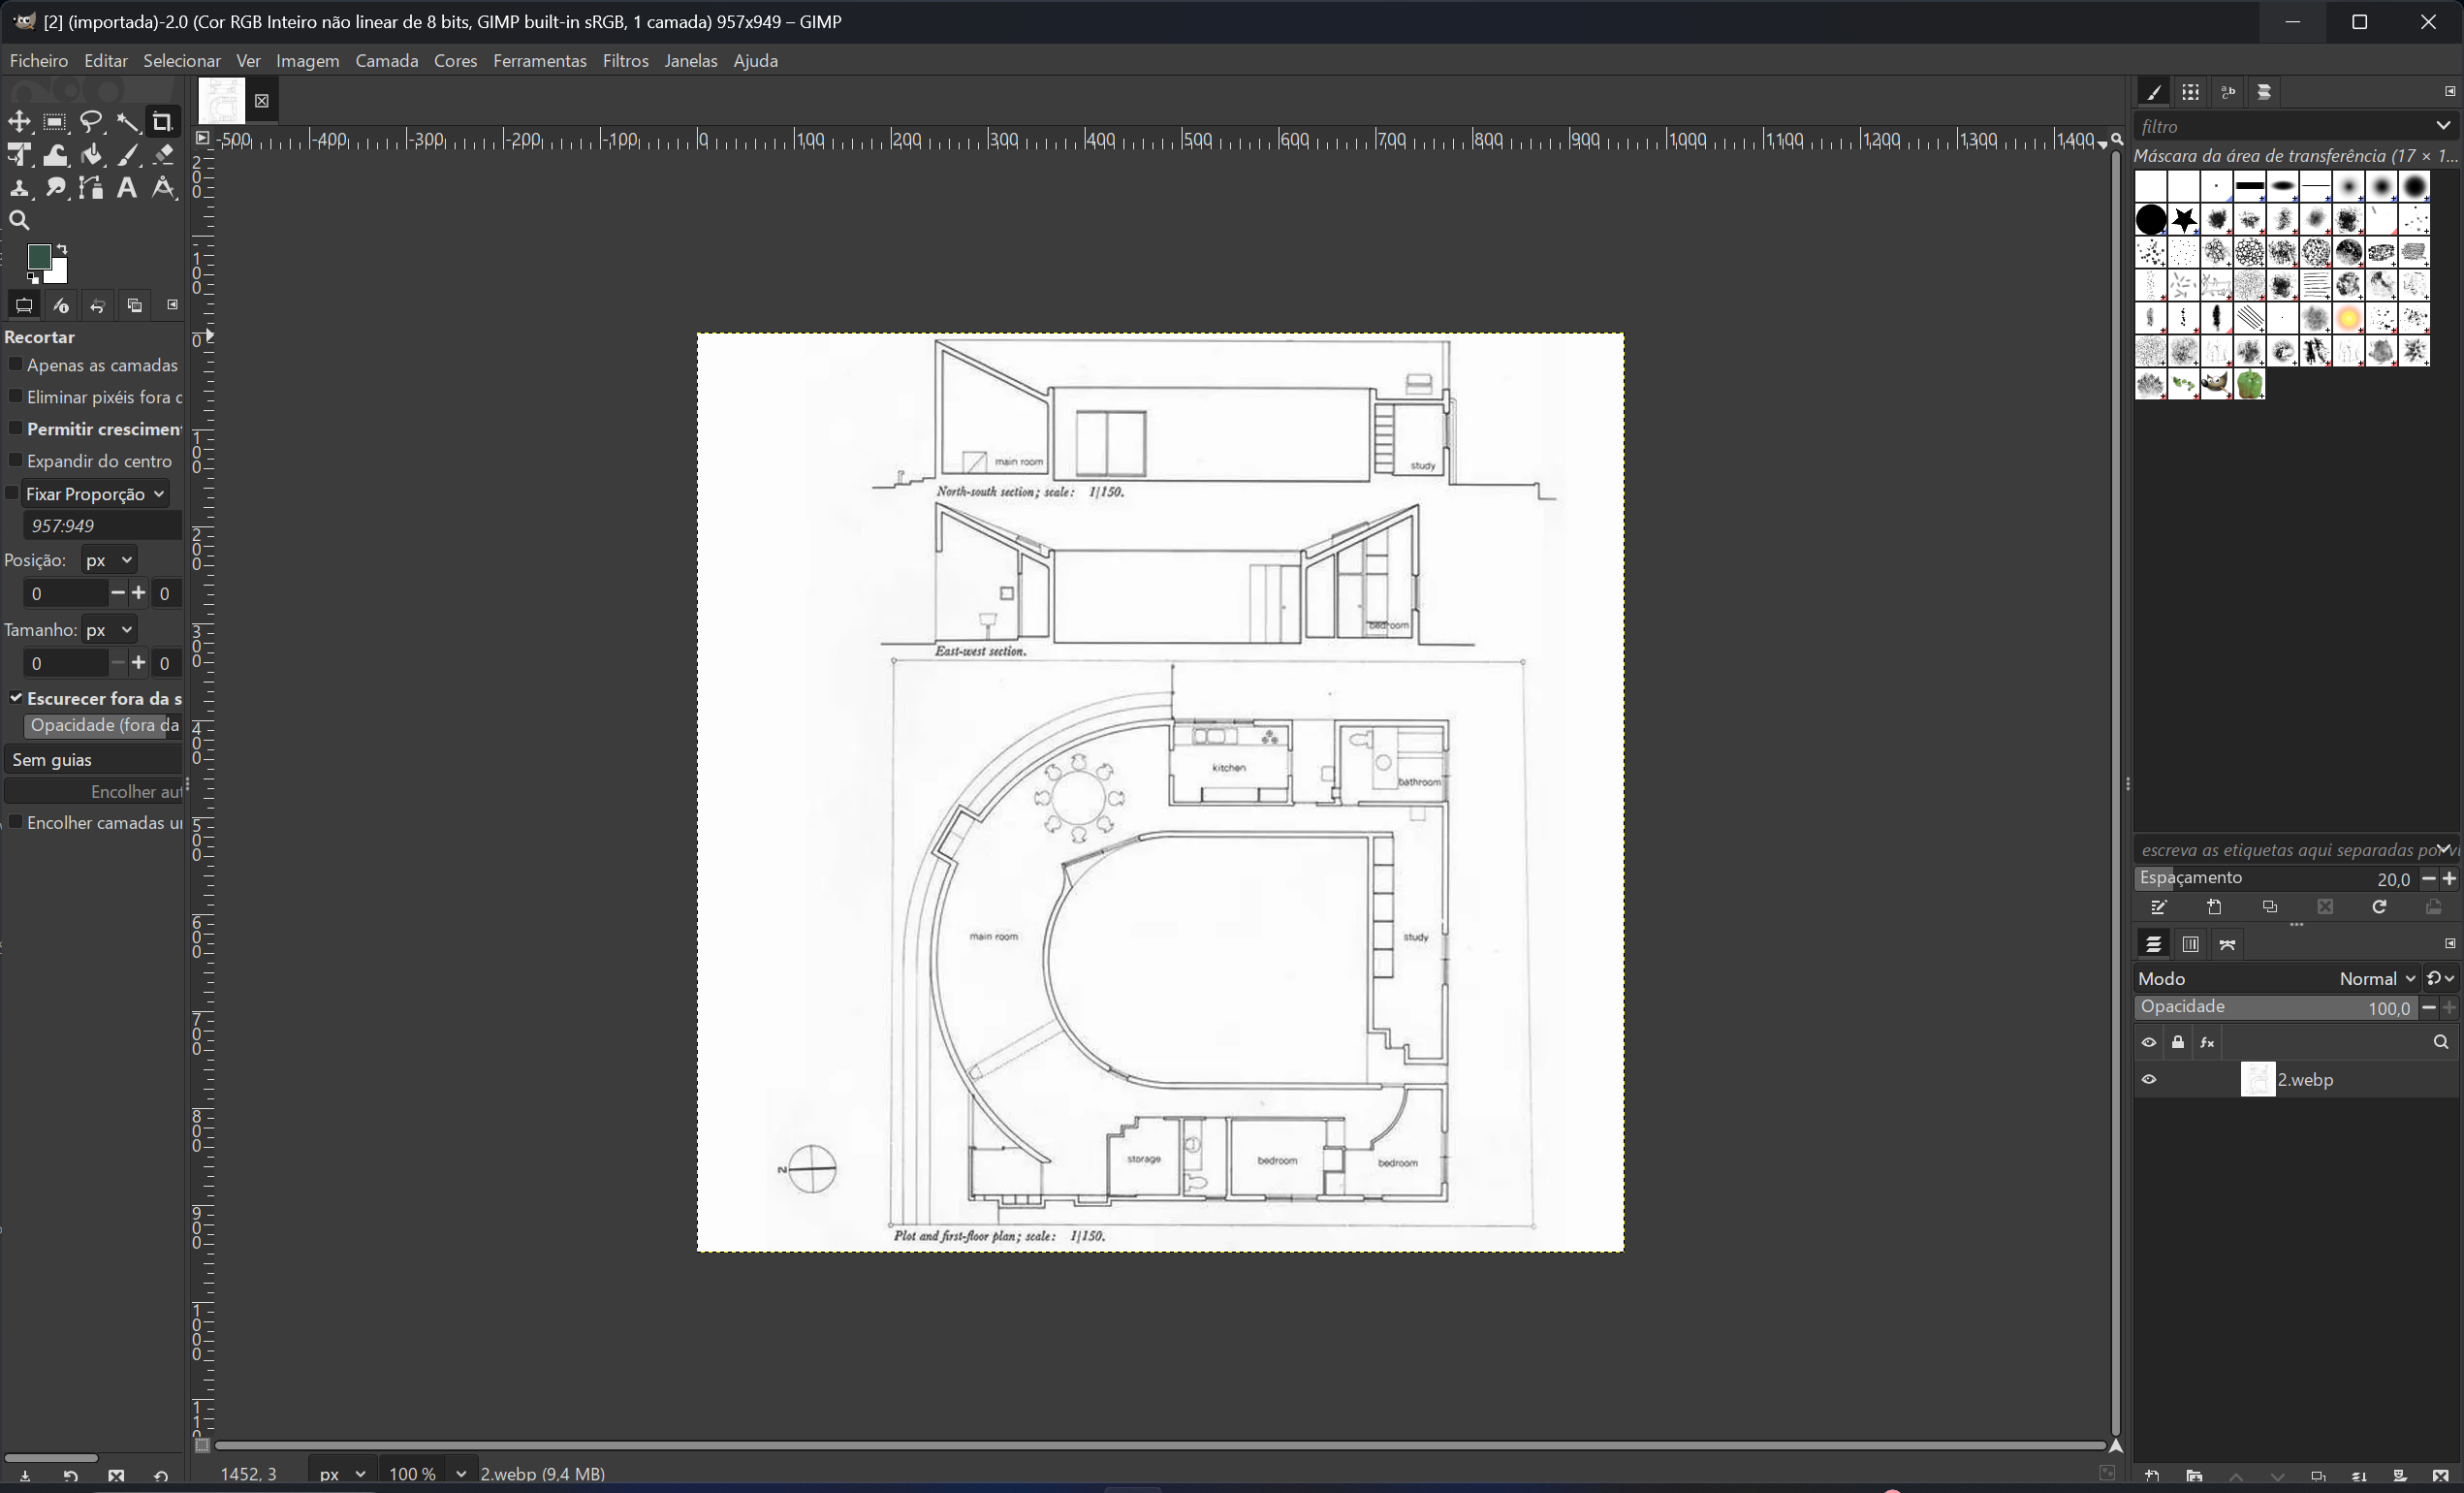Hide the 2.webp layer

(x=2148, y=1080)
